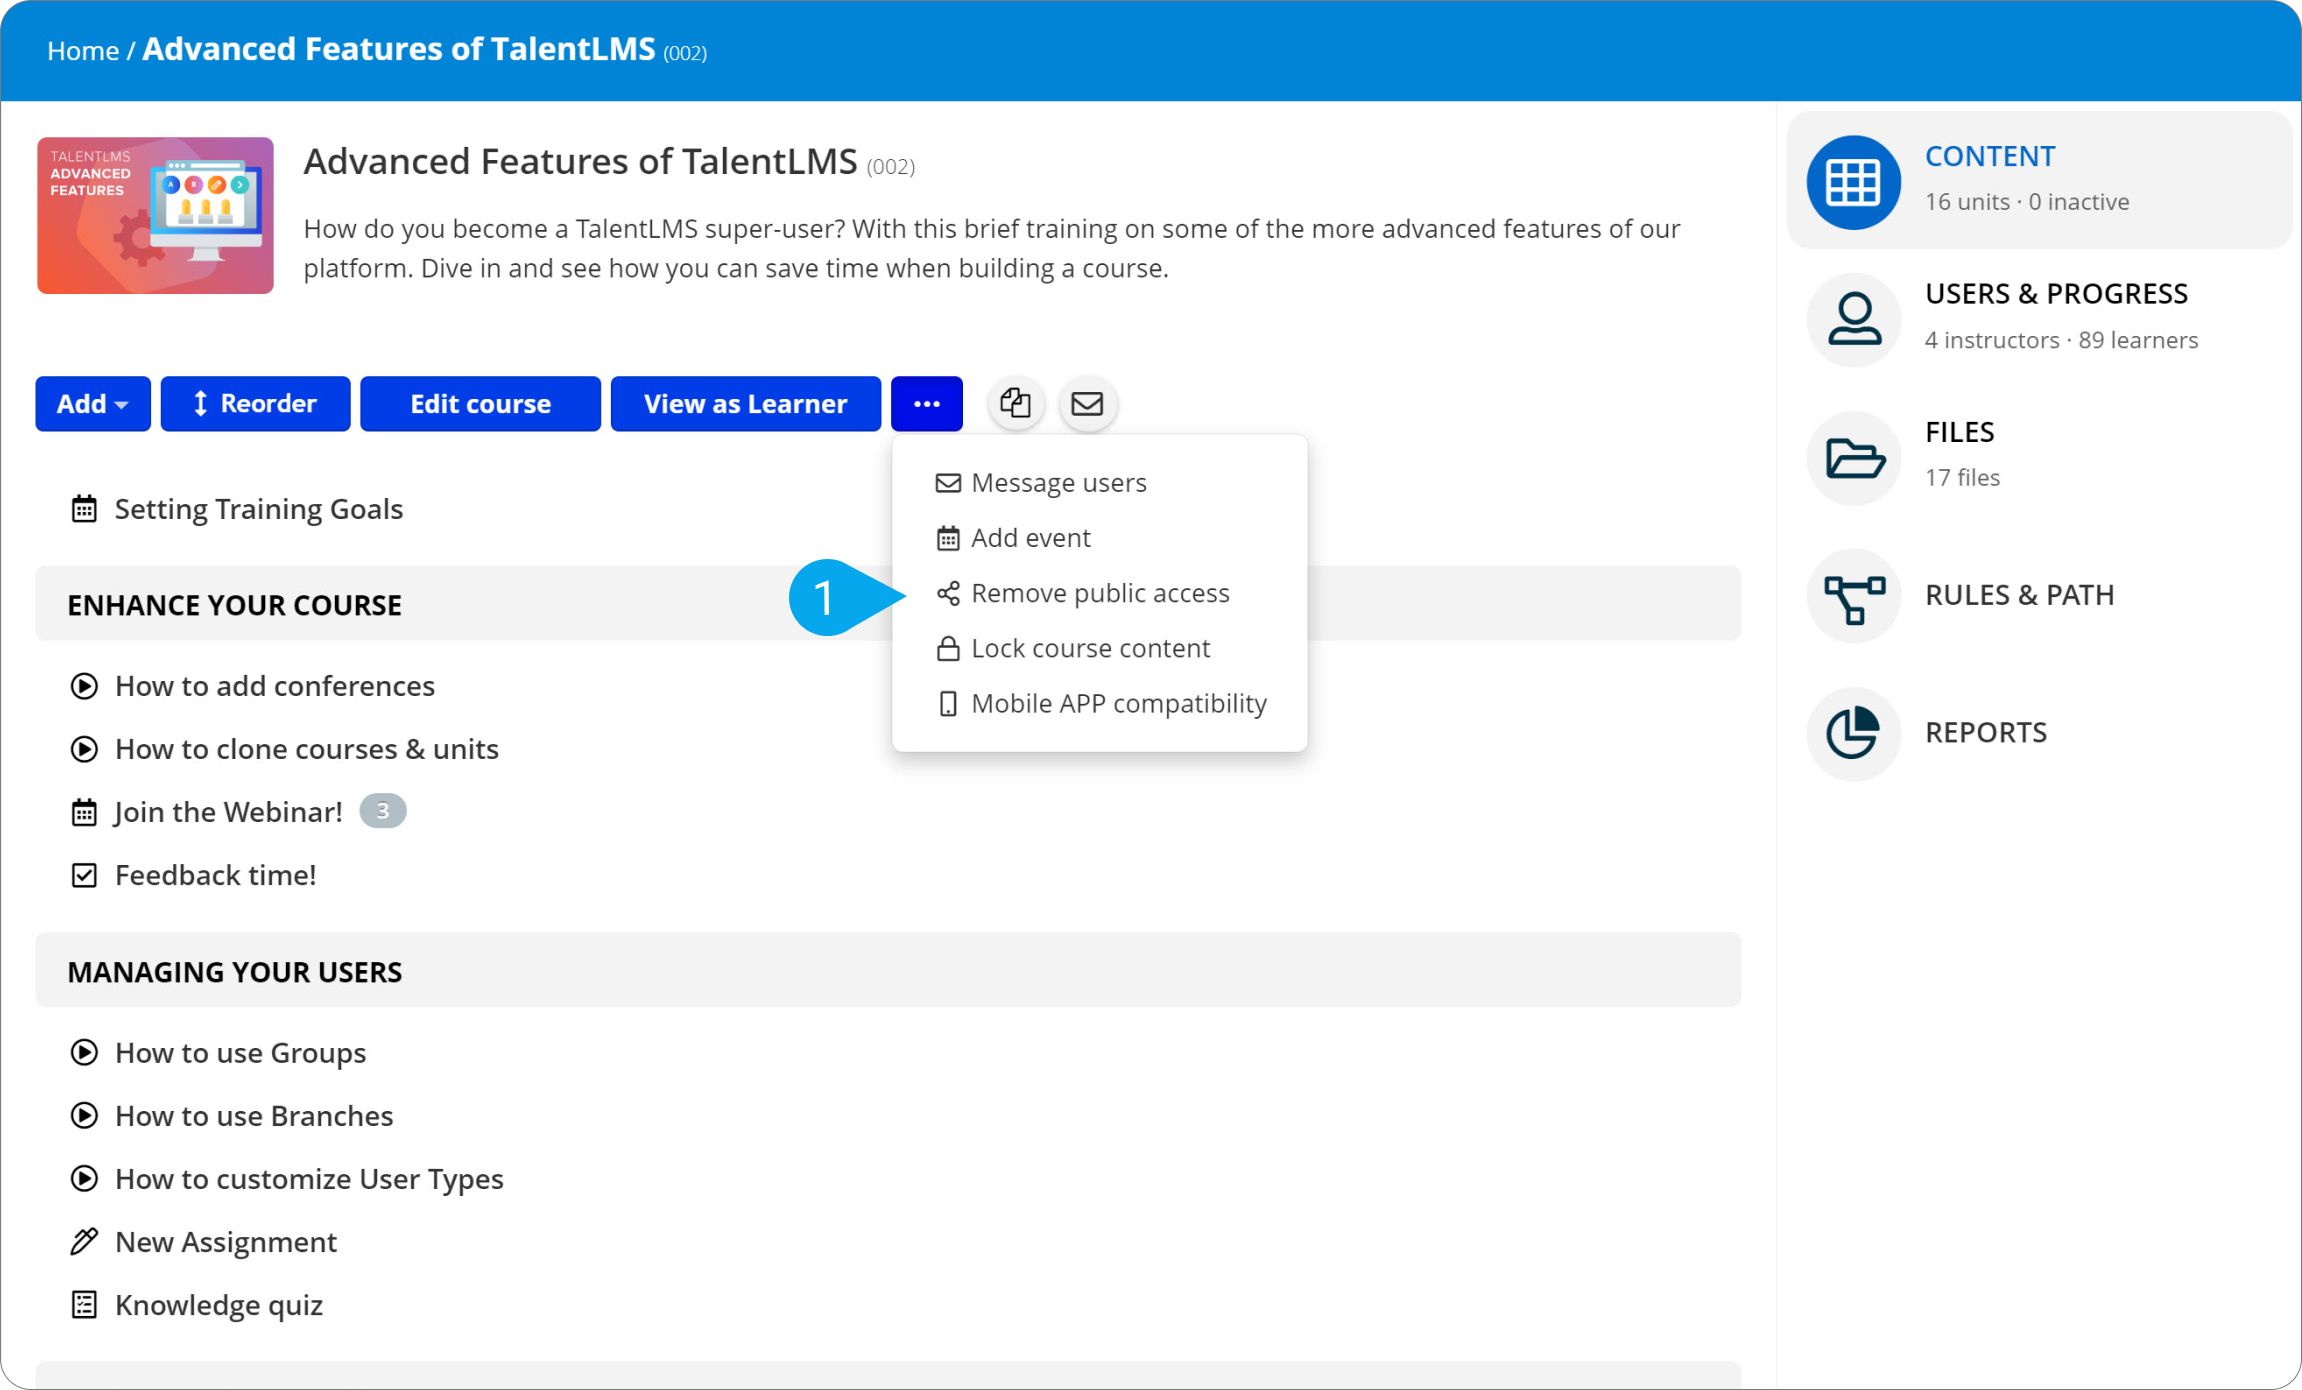Open Rules & Path flow icon
Screen dimensions: 2302x1390
point(1853,596)
